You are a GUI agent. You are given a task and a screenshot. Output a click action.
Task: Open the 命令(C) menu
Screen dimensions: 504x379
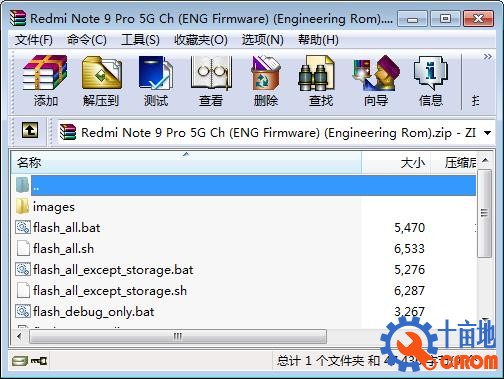point(87,40)
